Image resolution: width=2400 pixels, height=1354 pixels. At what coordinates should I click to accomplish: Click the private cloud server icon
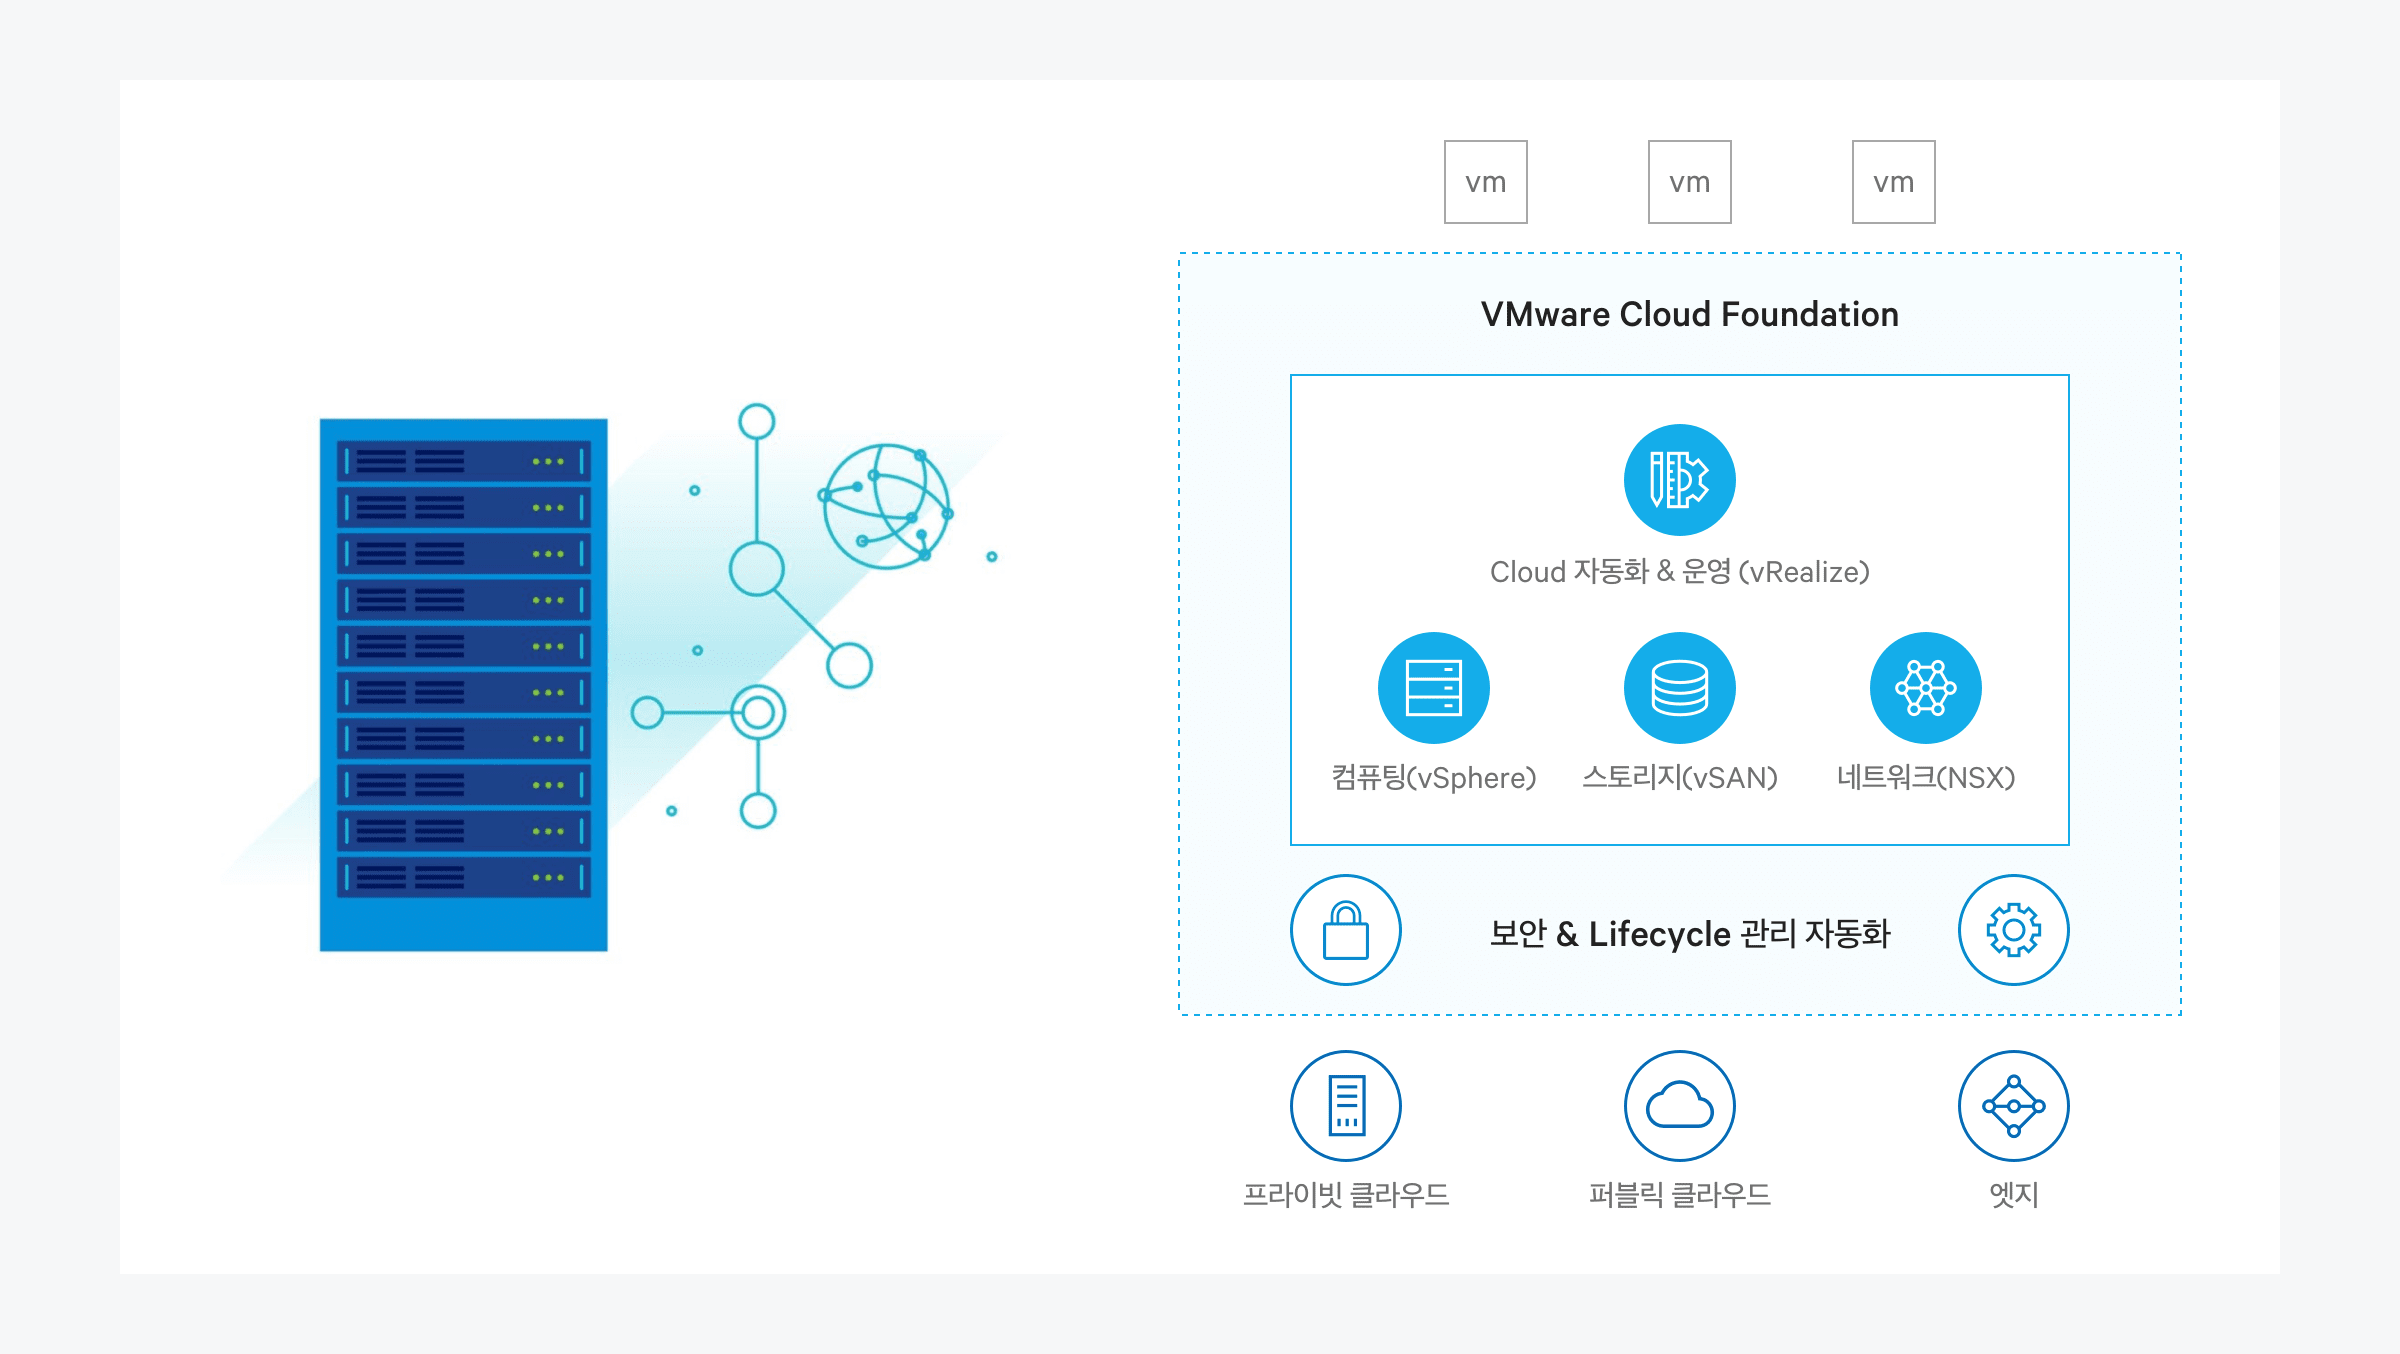pyautogui.click(x=1345, y=1105)
